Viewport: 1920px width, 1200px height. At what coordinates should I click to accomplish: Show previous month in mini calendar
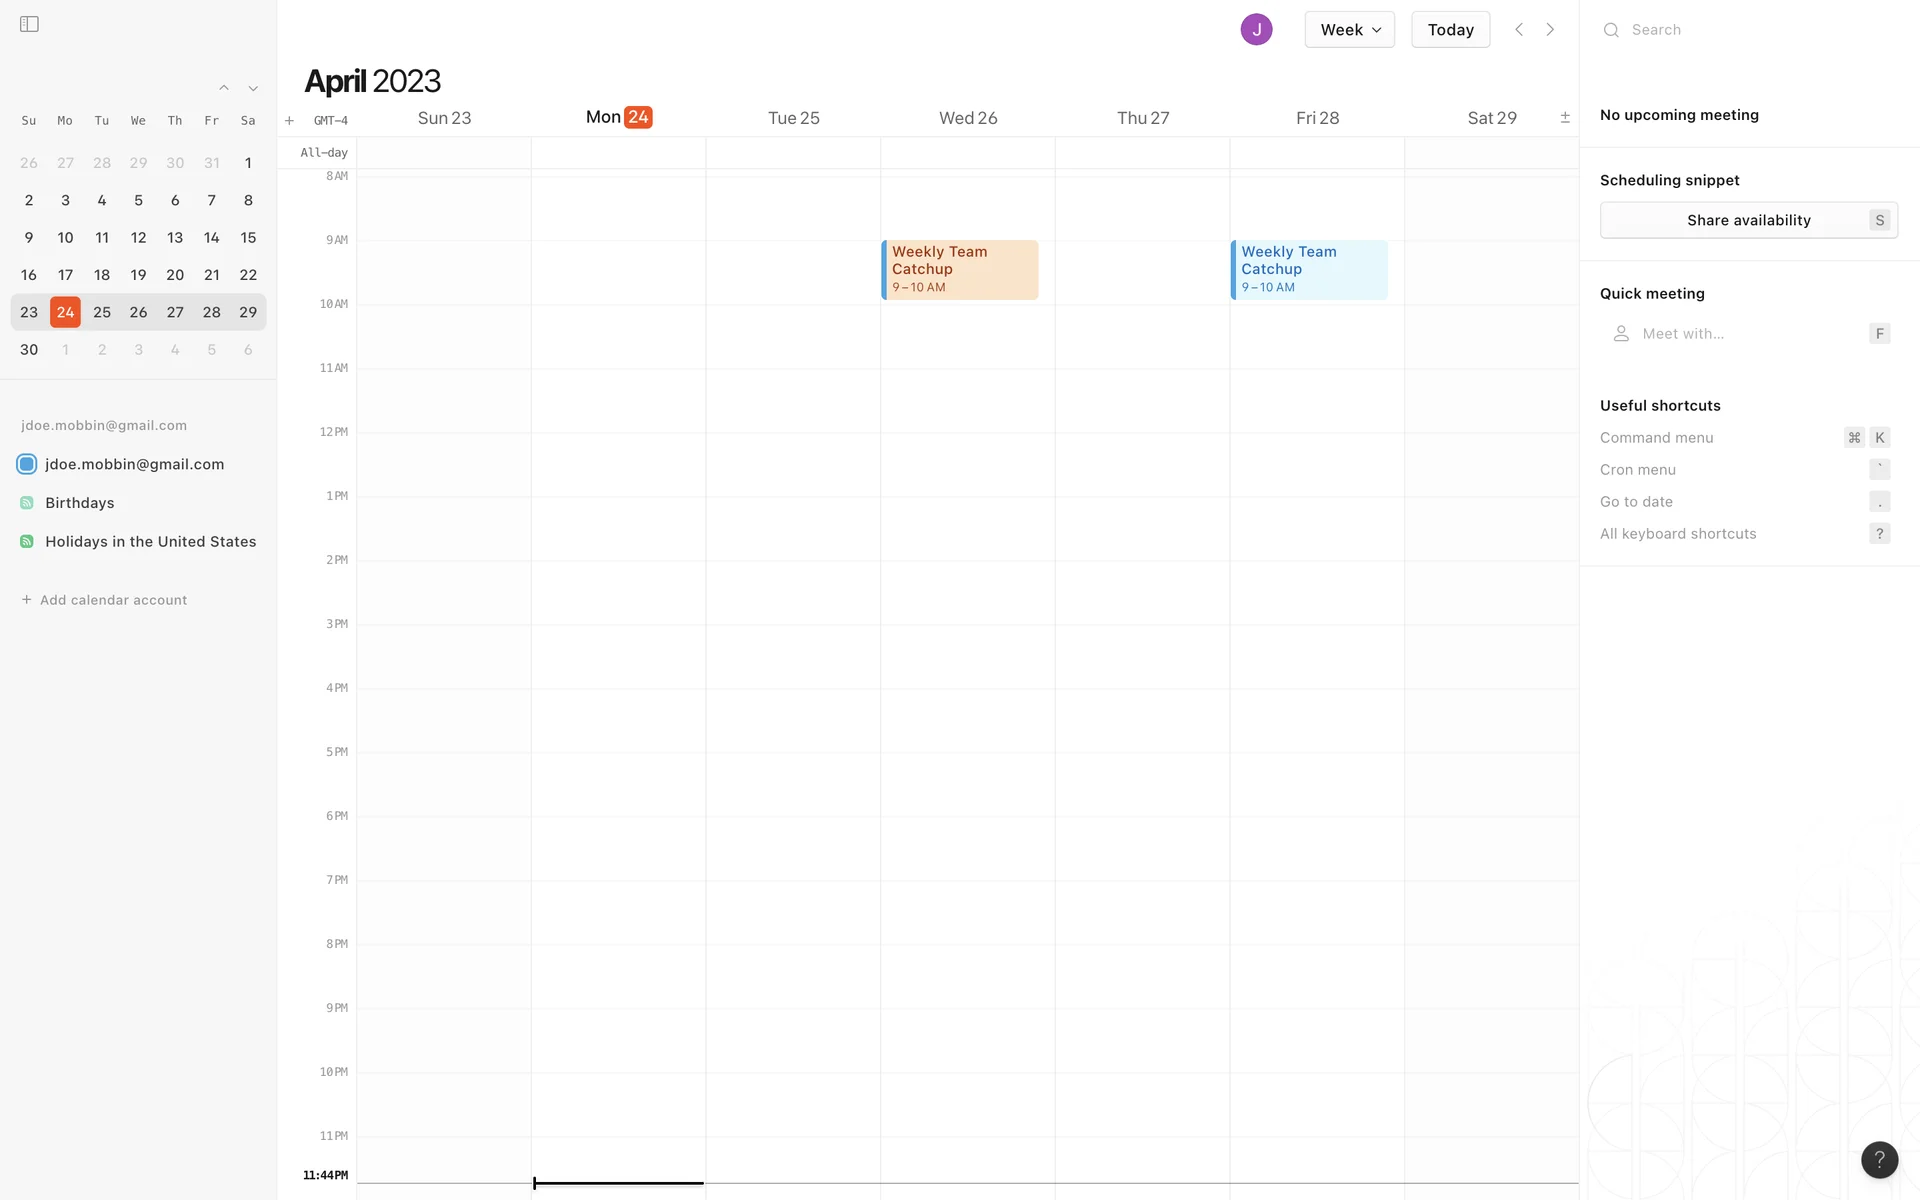(224, 88)
